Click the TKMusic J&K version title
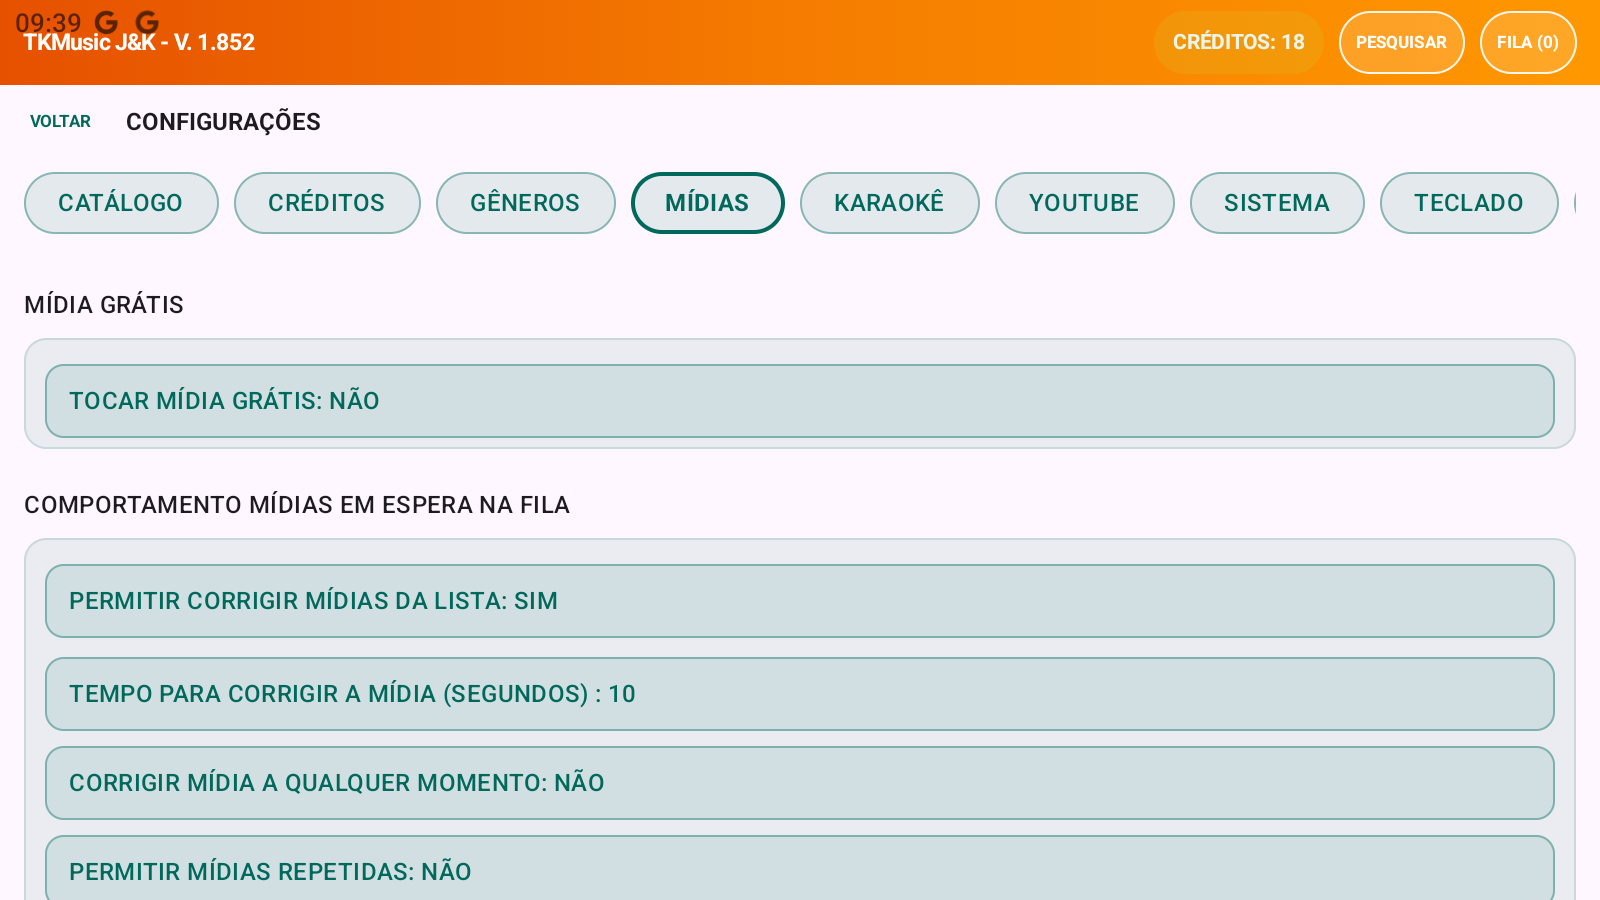 tap(139, 42)
